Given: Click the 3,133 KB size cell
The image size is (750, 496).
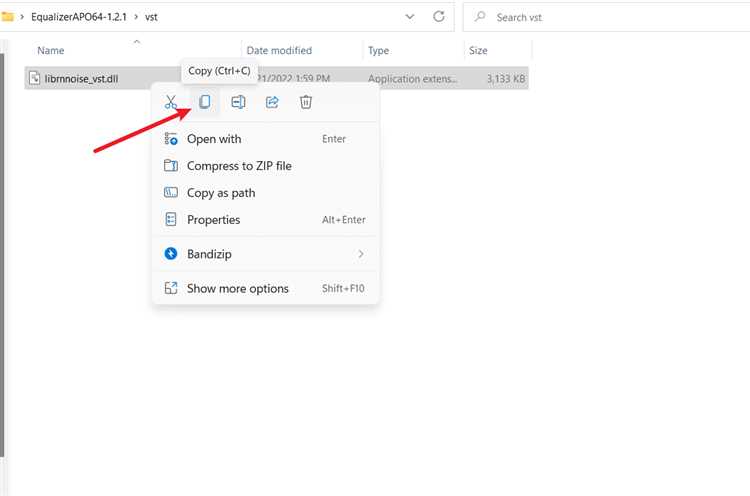Looking at the screenshot, I should click(506, 78).
